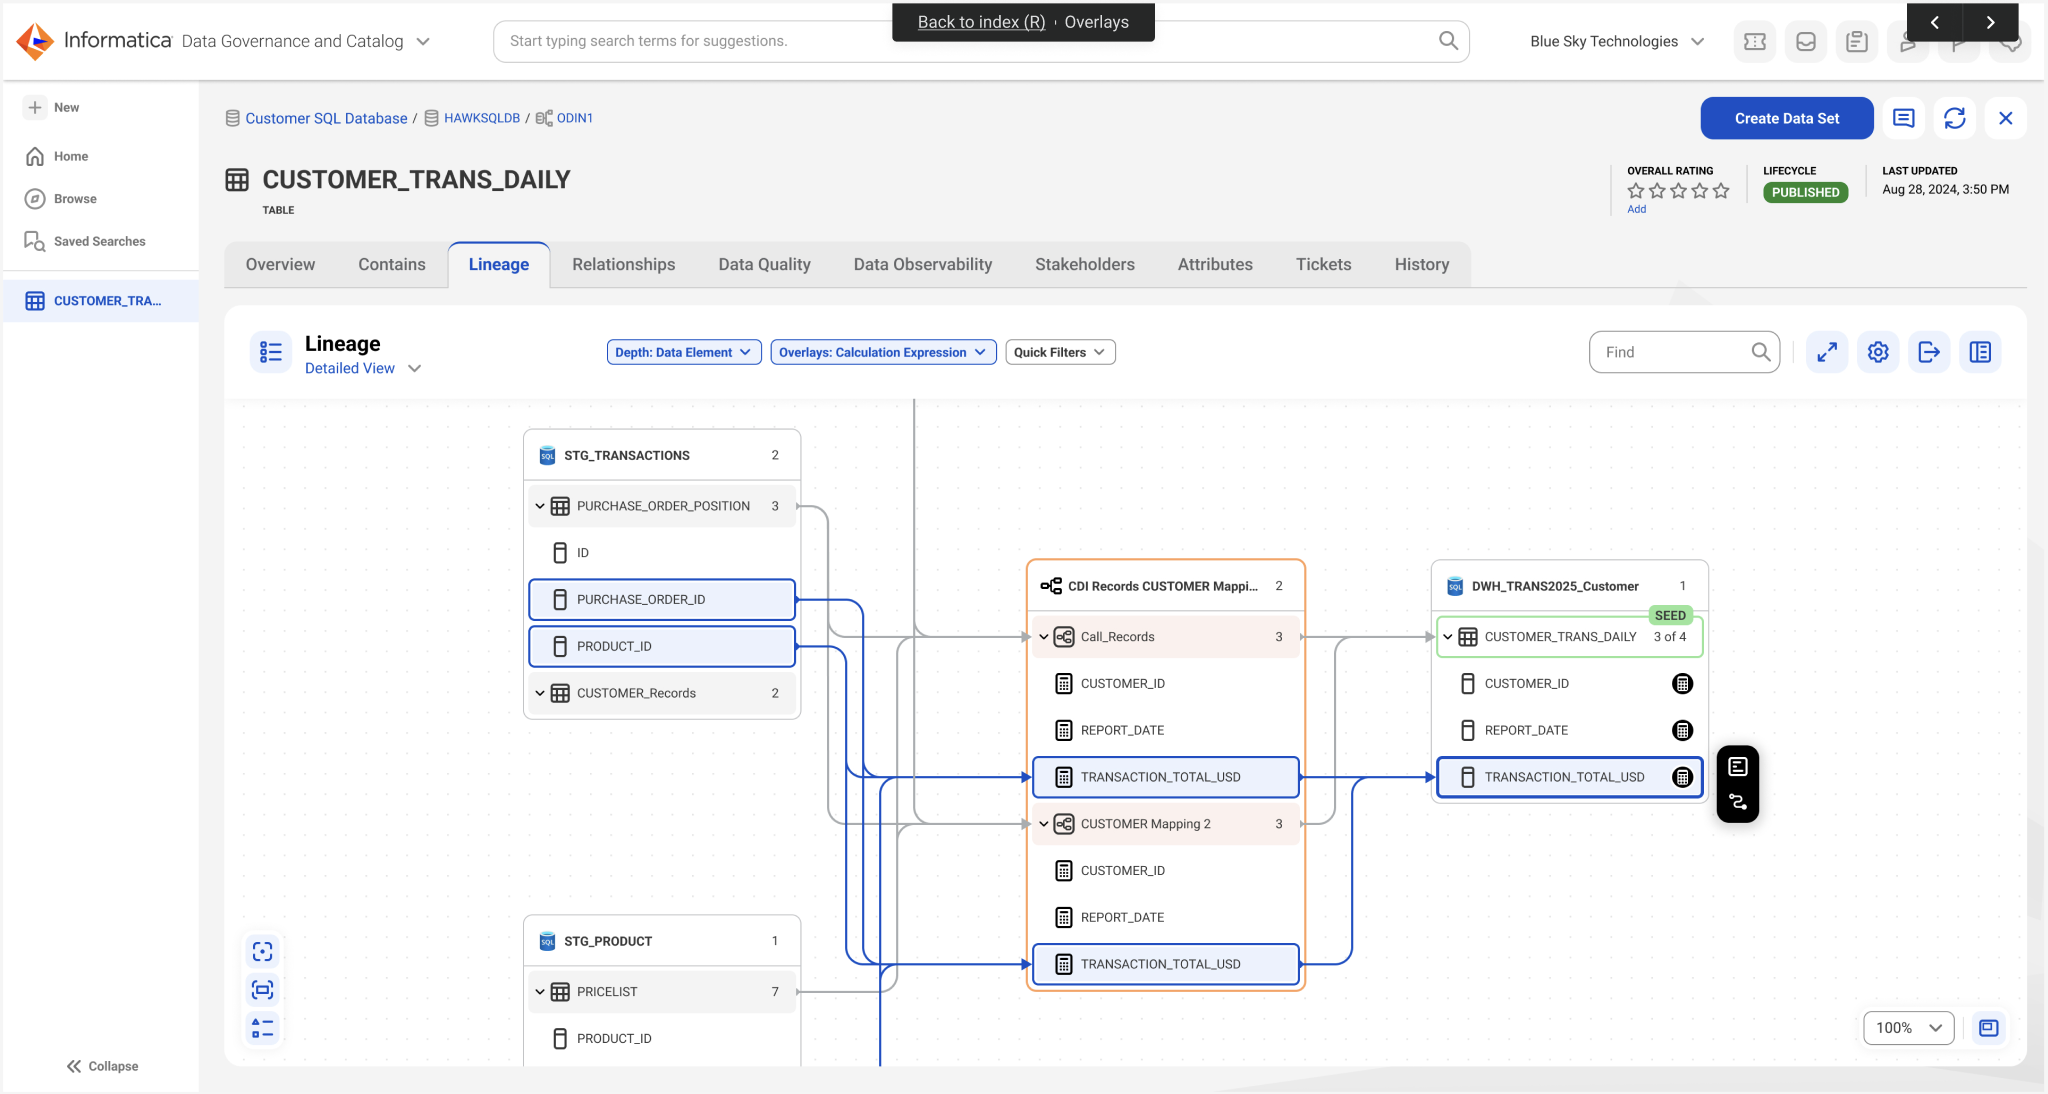Open HAWKSQLDB breadcrumb link
Viewport: 2048px width, 1094px height.
(482, 118)
